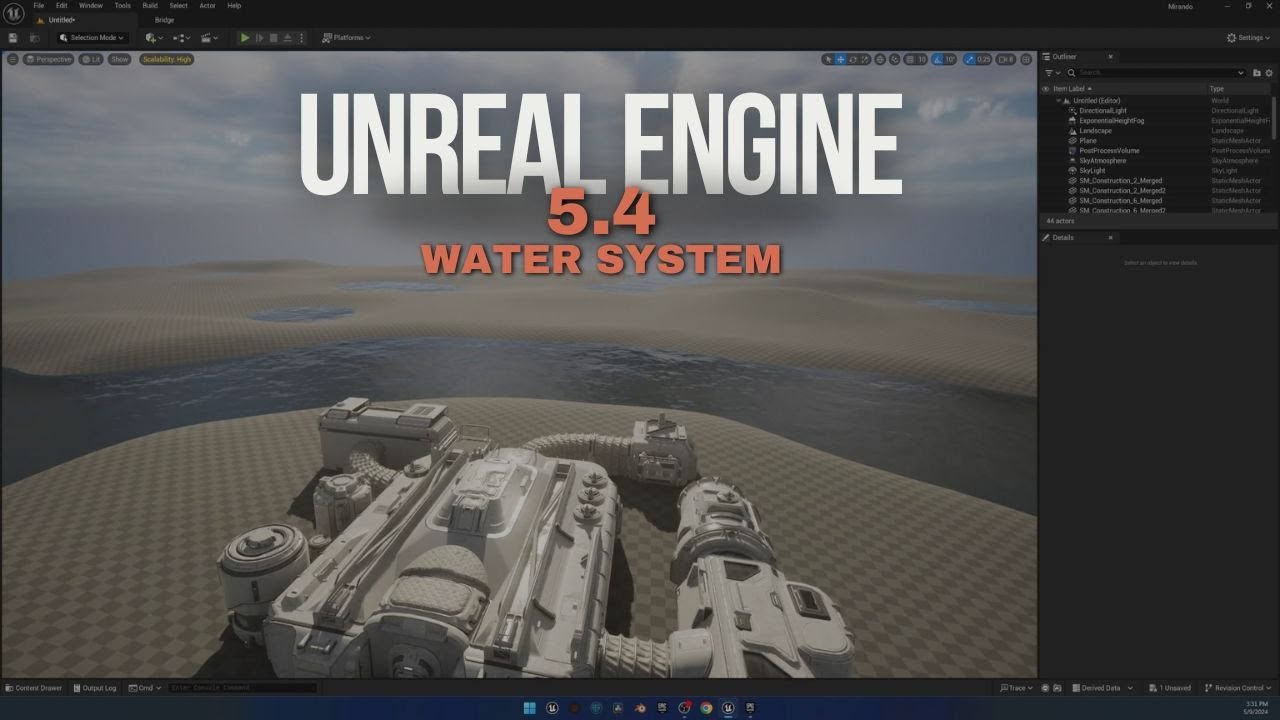1280x720 pixels.
Task: Click the Scalability: High label
Action: (167, 59)
